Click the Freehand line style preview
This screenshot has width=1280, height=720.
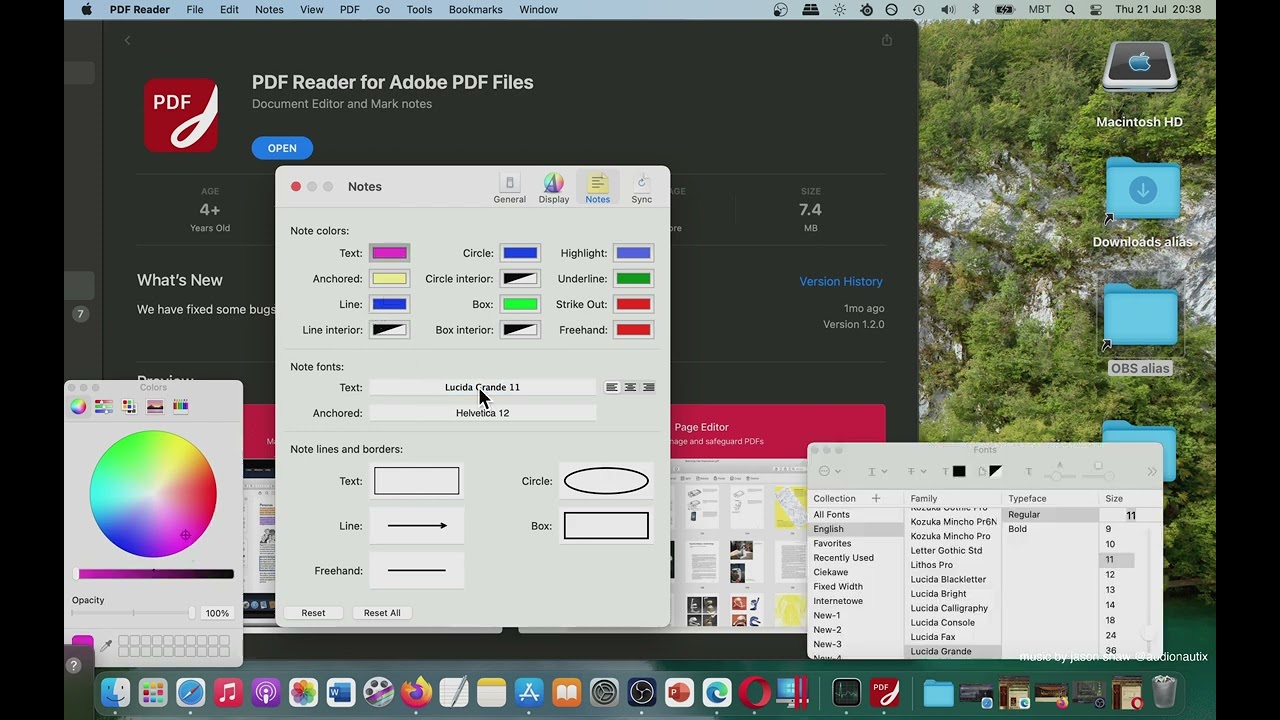click(x=417, y=571)
